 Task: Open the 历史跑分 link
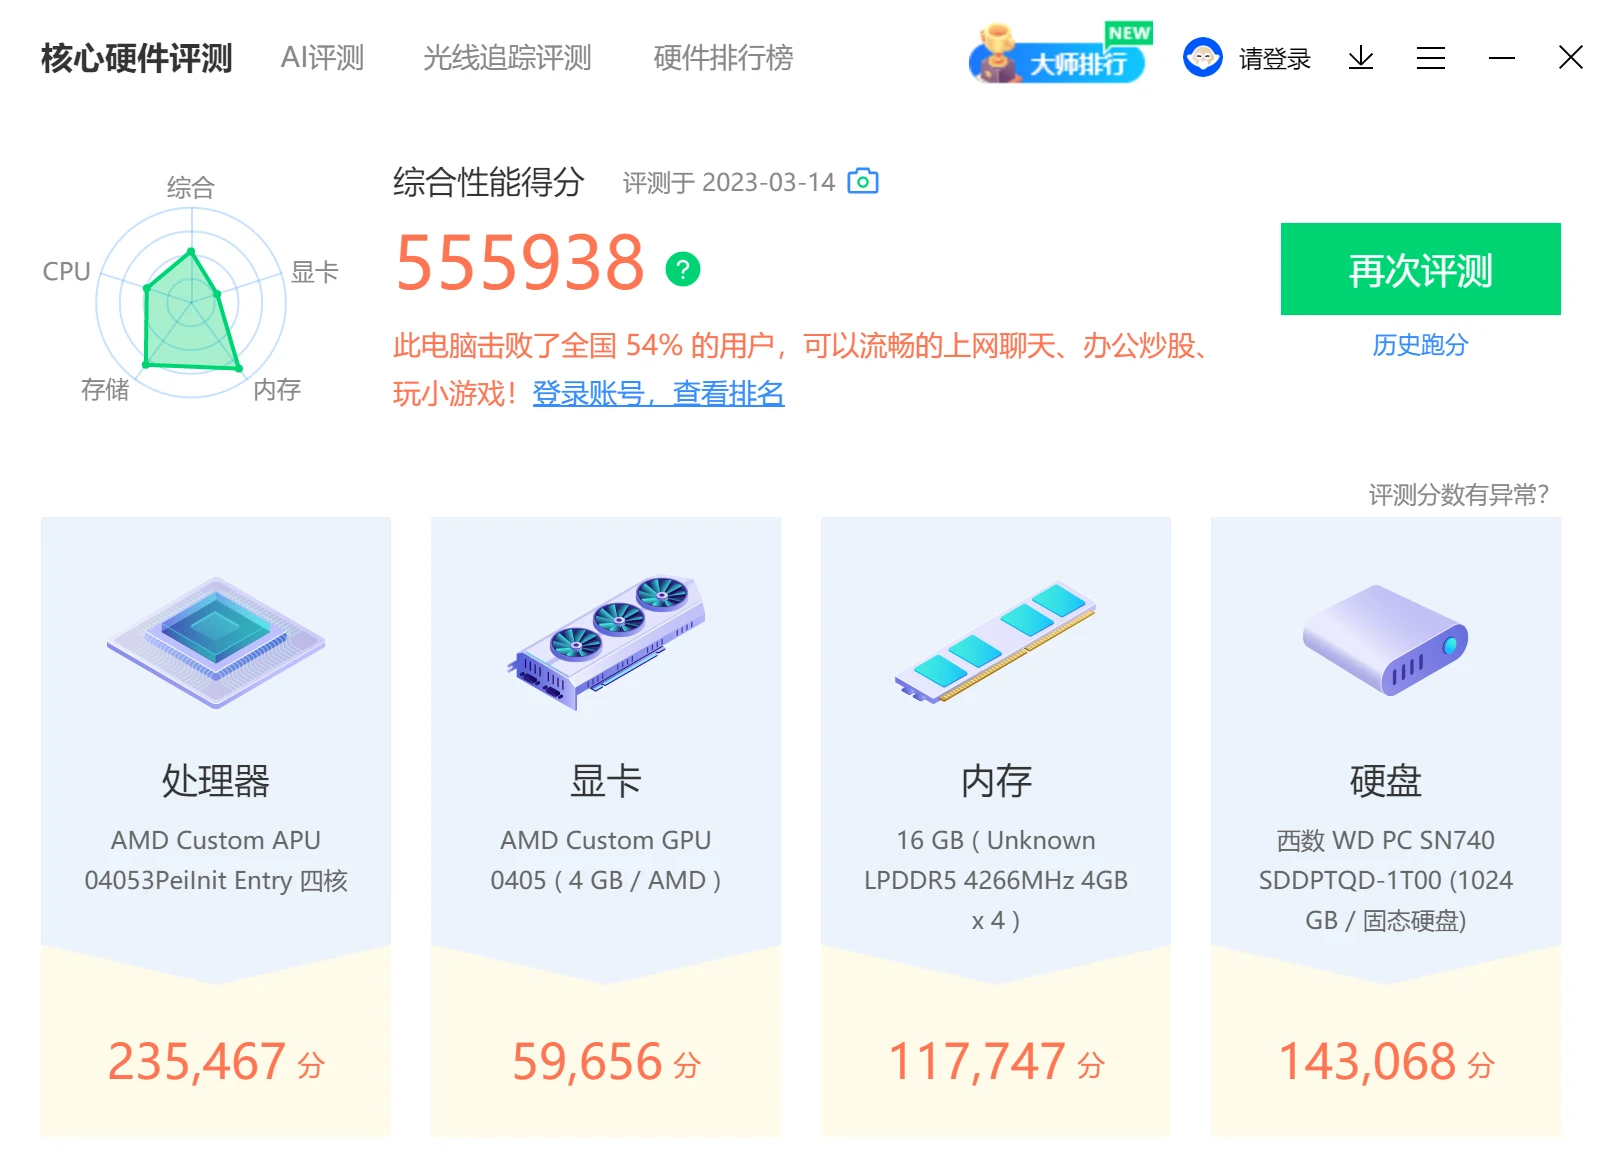tap(1420, 345)
